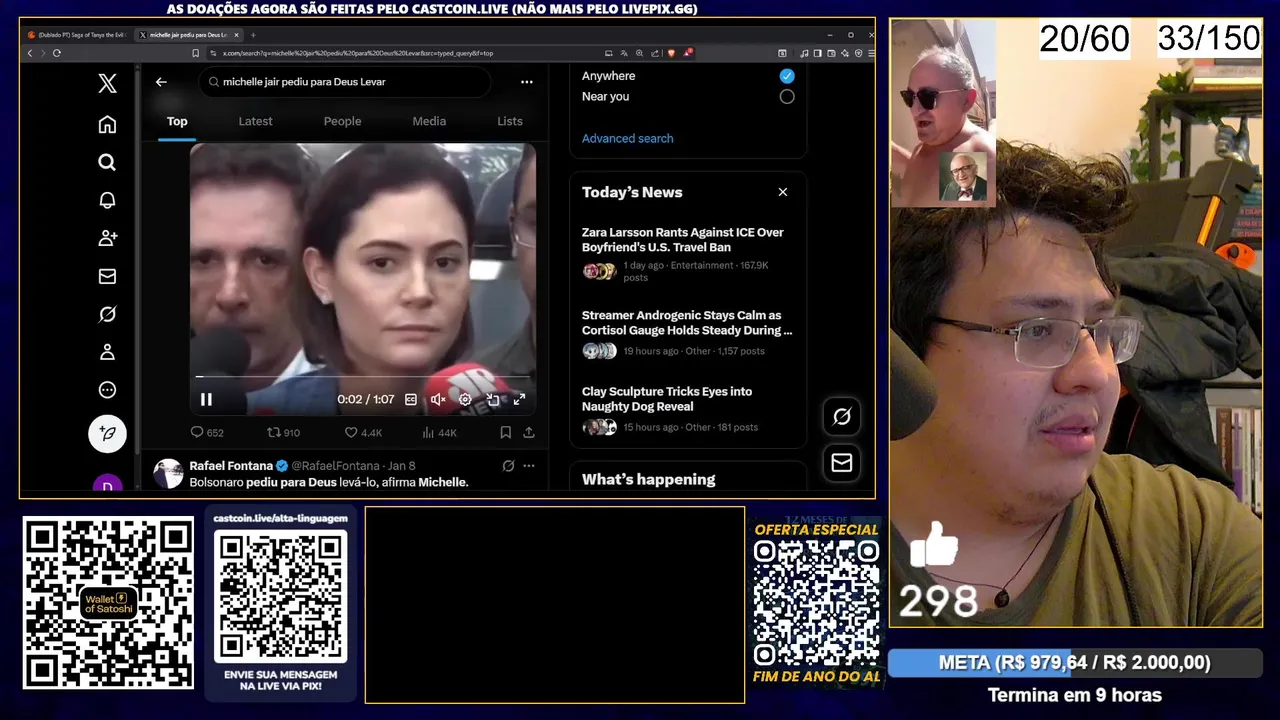Share the video post
Viewport: 1280px width, 720px height.
[x=529, y=433]
